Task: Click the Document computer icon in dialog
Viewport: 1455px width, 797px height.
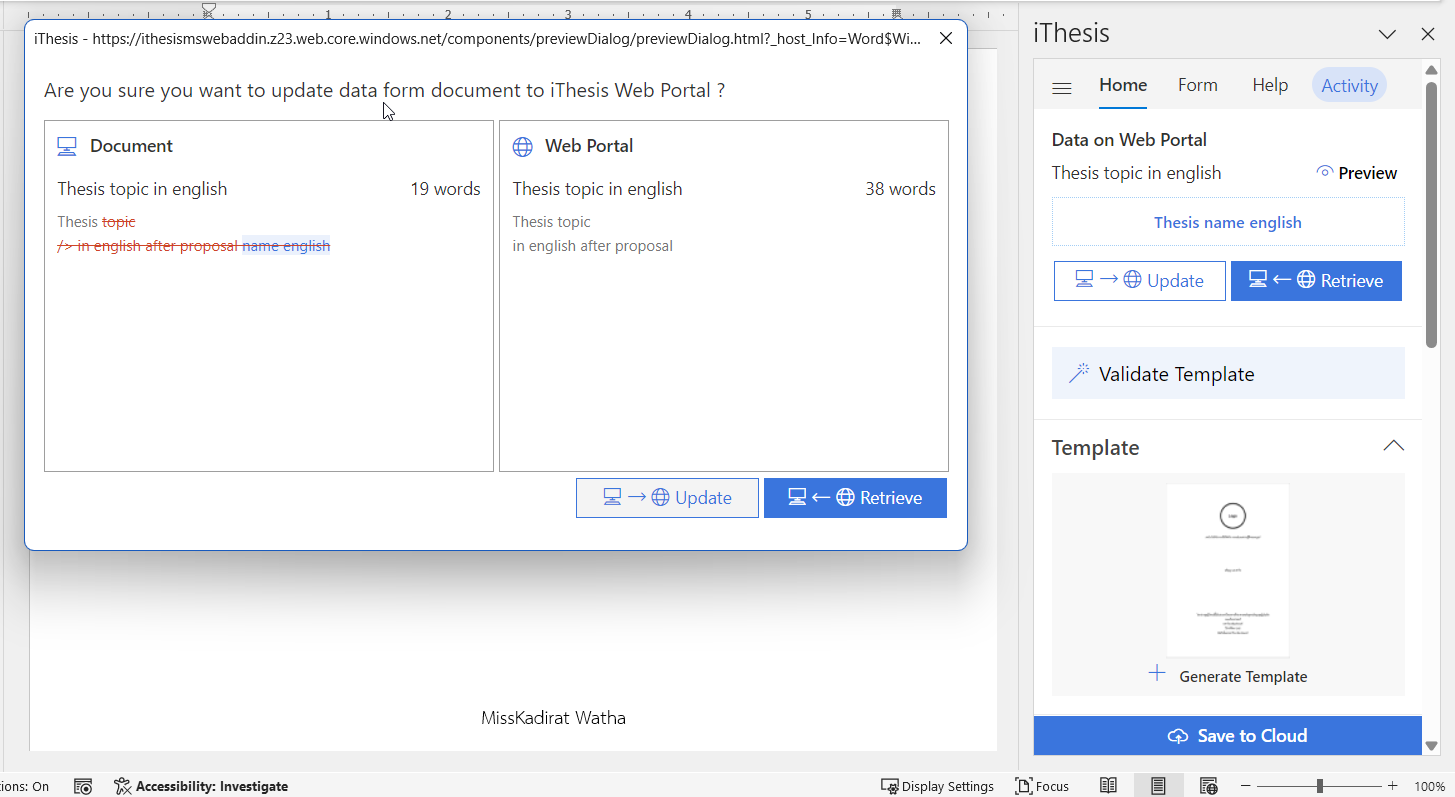Action: pos(67,147)
